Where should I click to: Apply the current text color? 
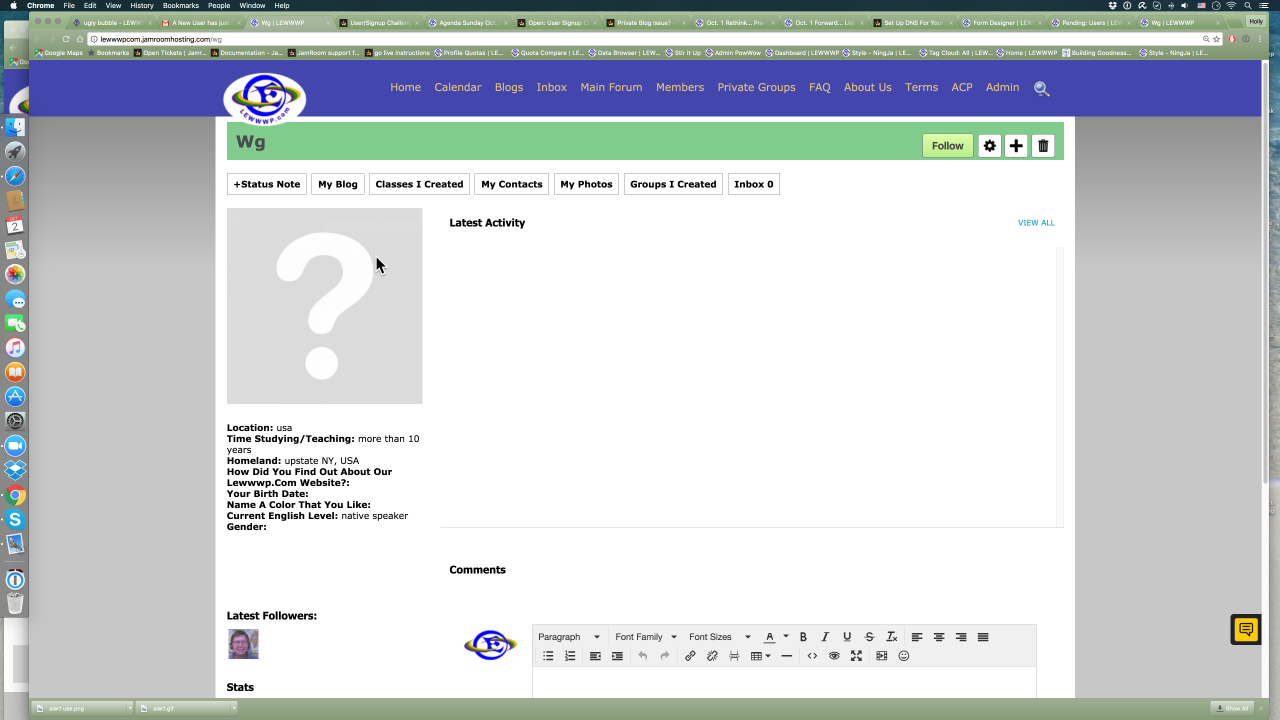(769, 637)
